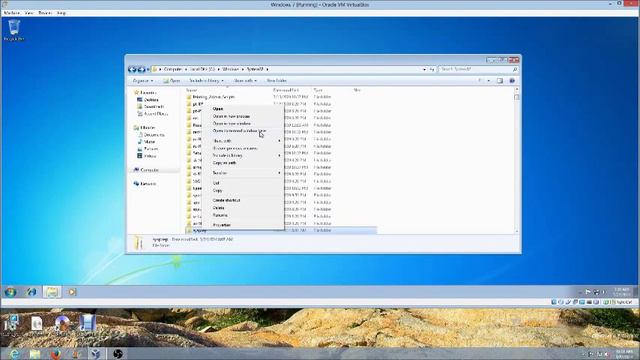Click the address bar refresh button
This screenshot has height=360, width=640.
[x=432, y=69]
